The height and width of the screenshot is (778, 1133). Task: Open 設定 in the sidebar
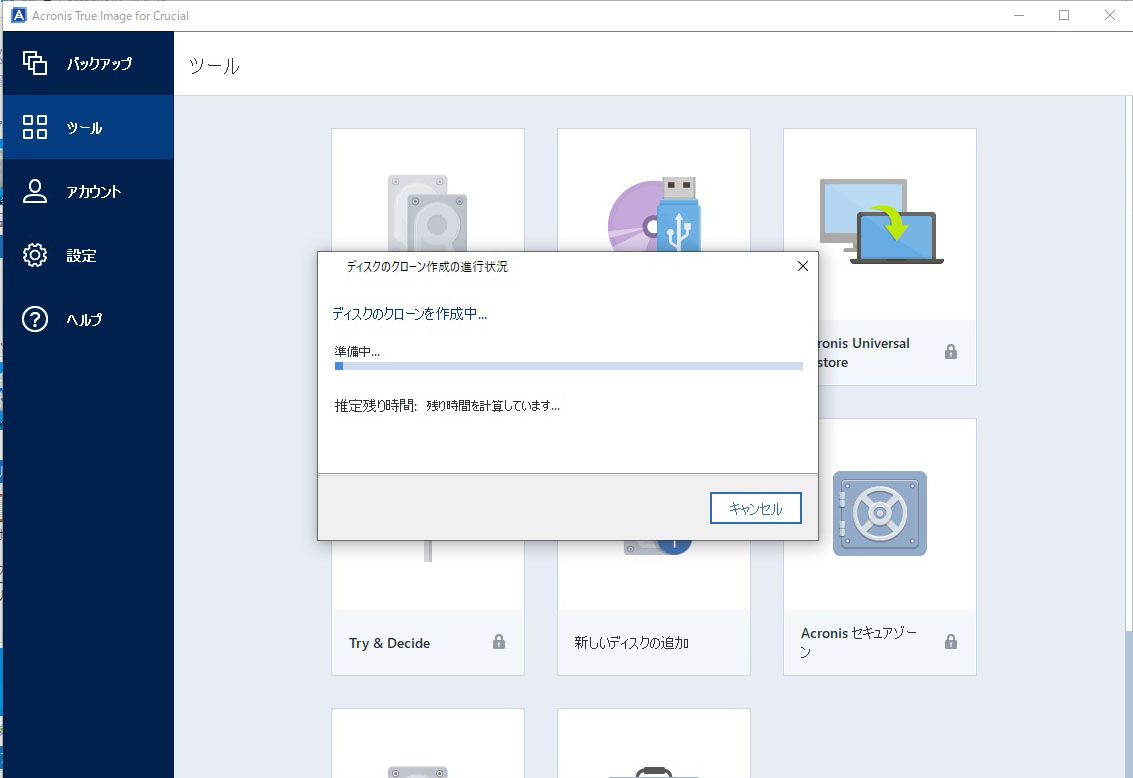(x=88, y=255)
